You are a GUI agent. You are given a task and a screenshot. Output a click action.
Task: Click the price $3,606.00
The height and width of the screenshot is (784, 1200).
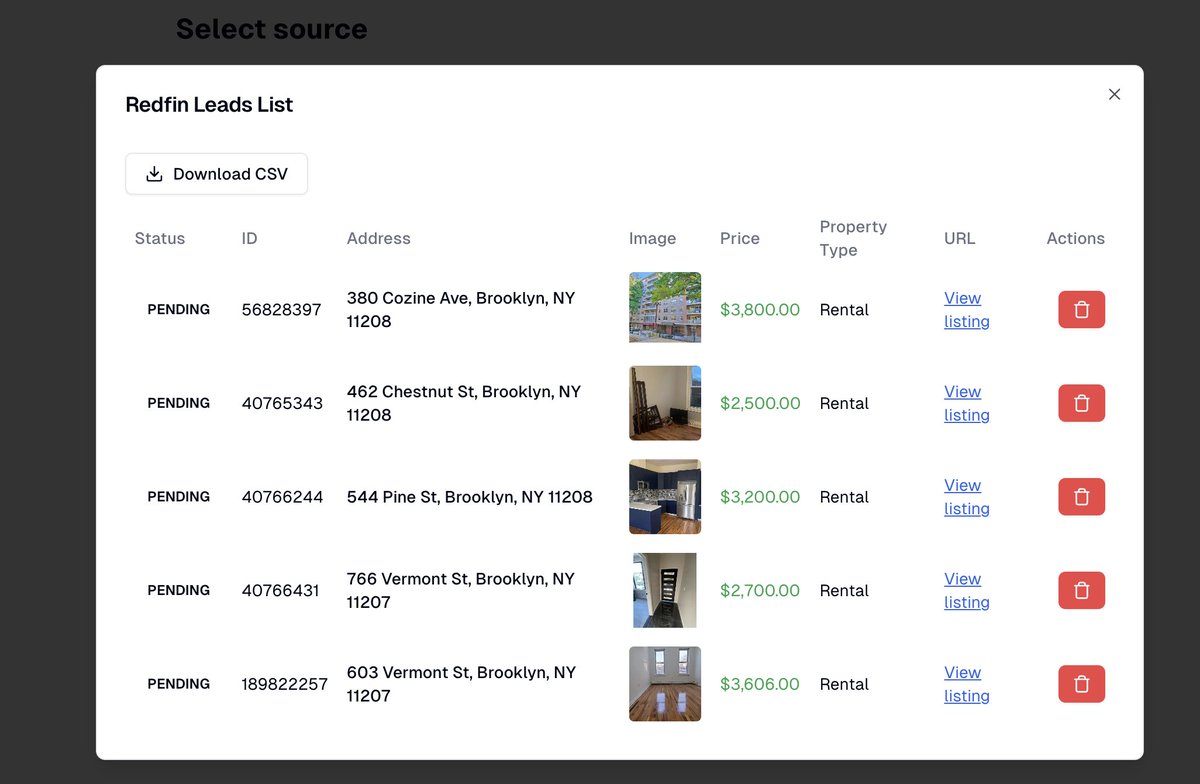pyautogui.click(x=760, y=684)
